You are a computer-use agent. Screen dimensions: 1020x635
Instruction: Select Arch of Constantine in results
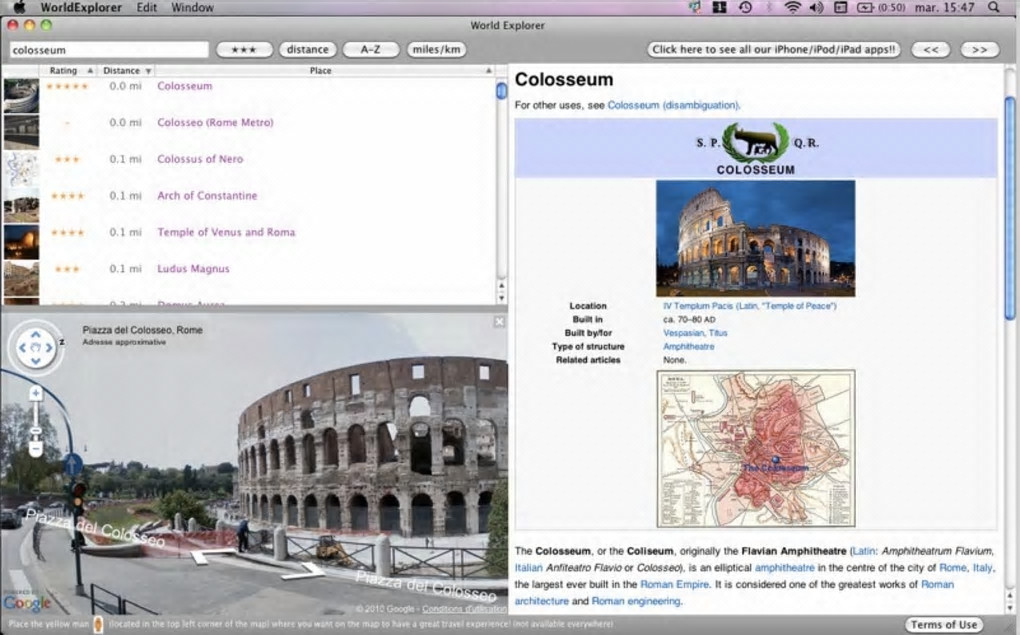click(x=208, y=195)
